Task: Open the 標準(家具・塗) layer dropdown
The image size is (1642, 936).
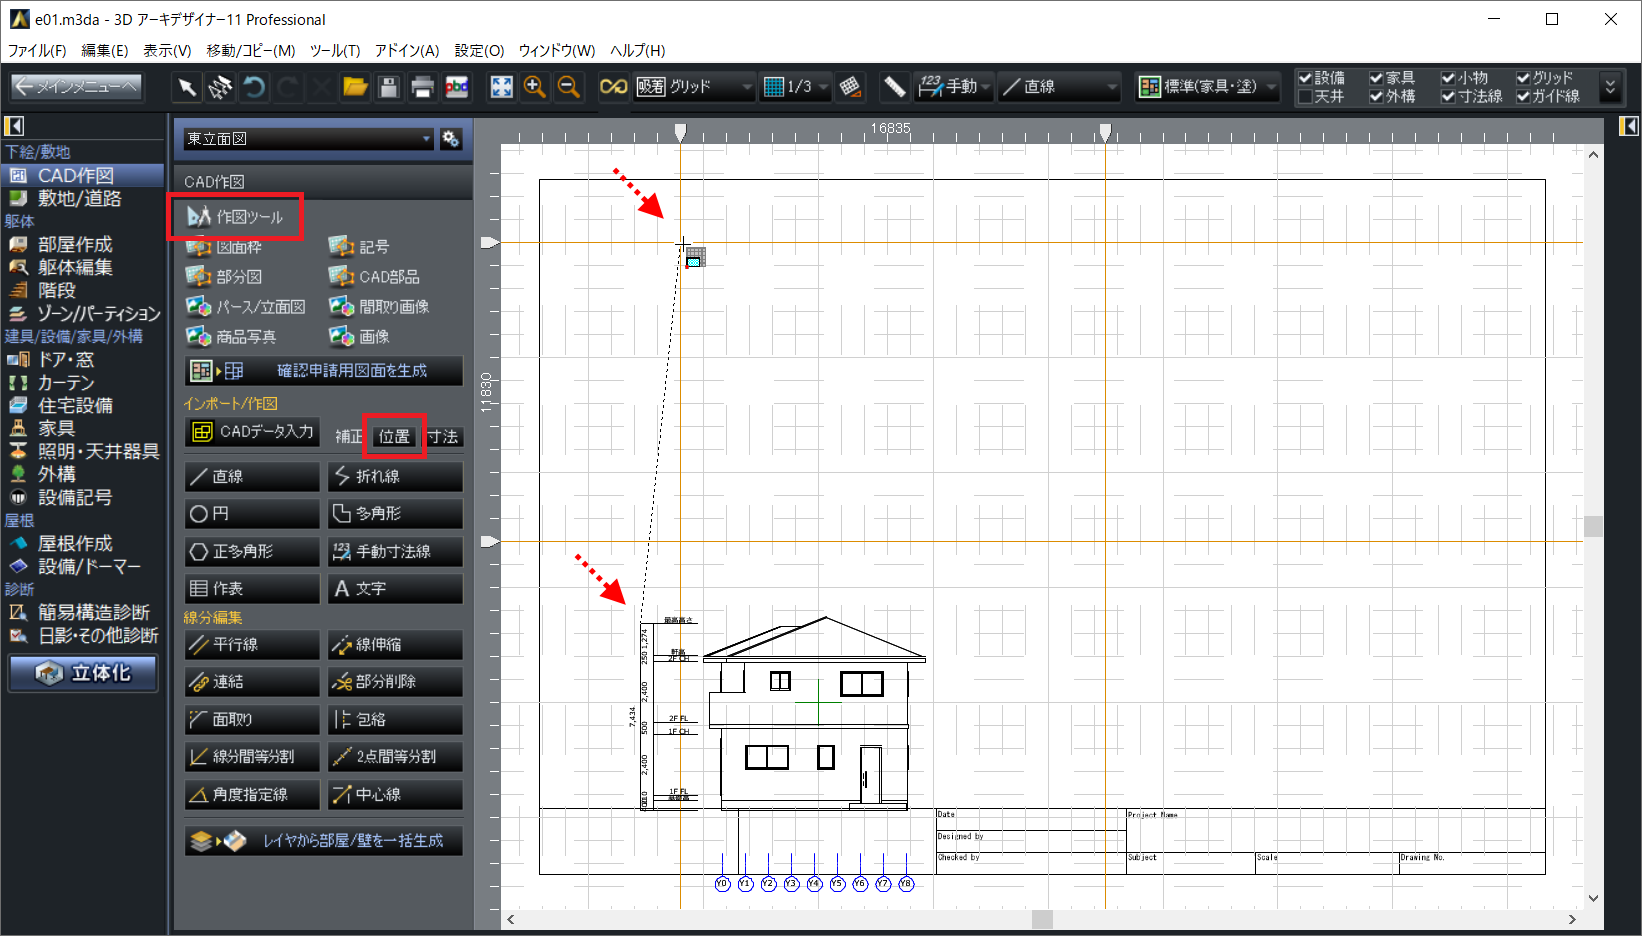Action: tap(1272, 88)
